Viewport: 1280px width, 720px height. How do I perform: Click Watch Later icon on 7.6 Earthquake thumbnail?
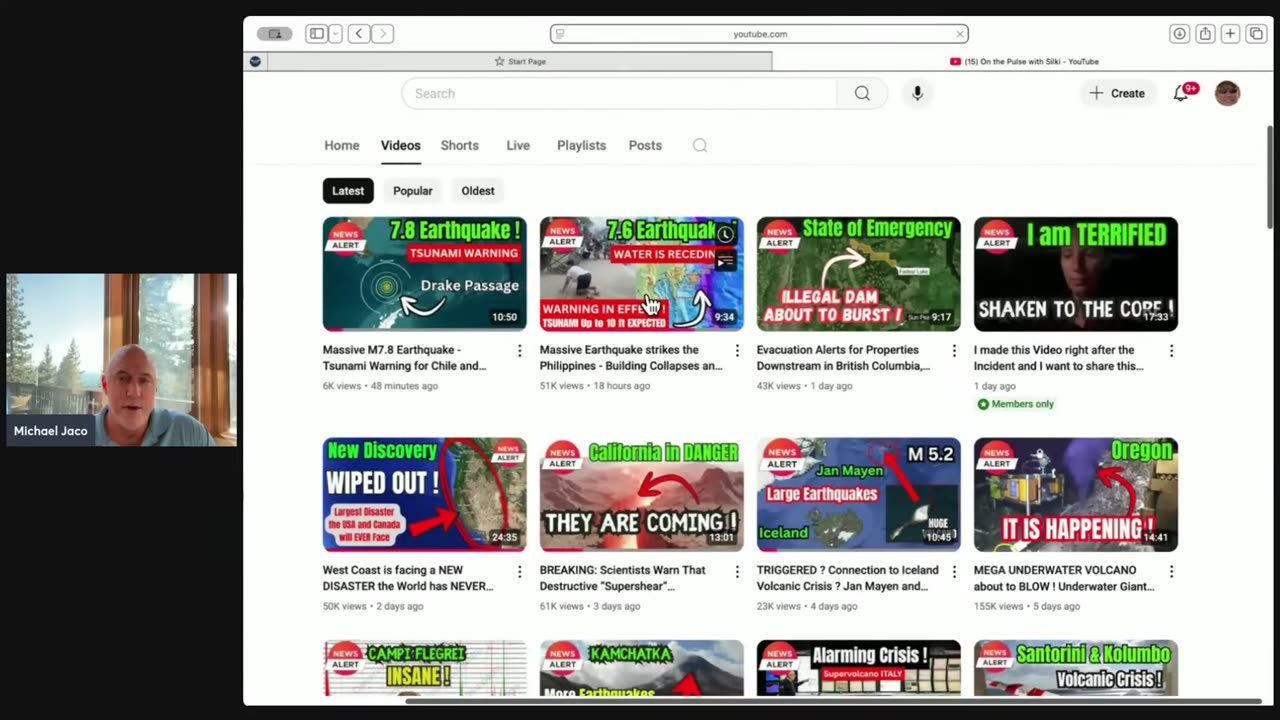tap(725, 234)
